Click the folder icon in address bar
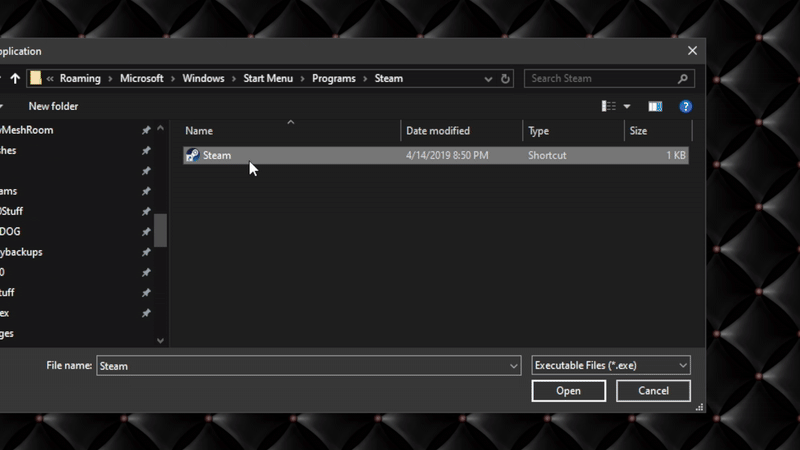The width and height of the screenshot is (800, 450). pyautogui.click(x=36, y=78)
